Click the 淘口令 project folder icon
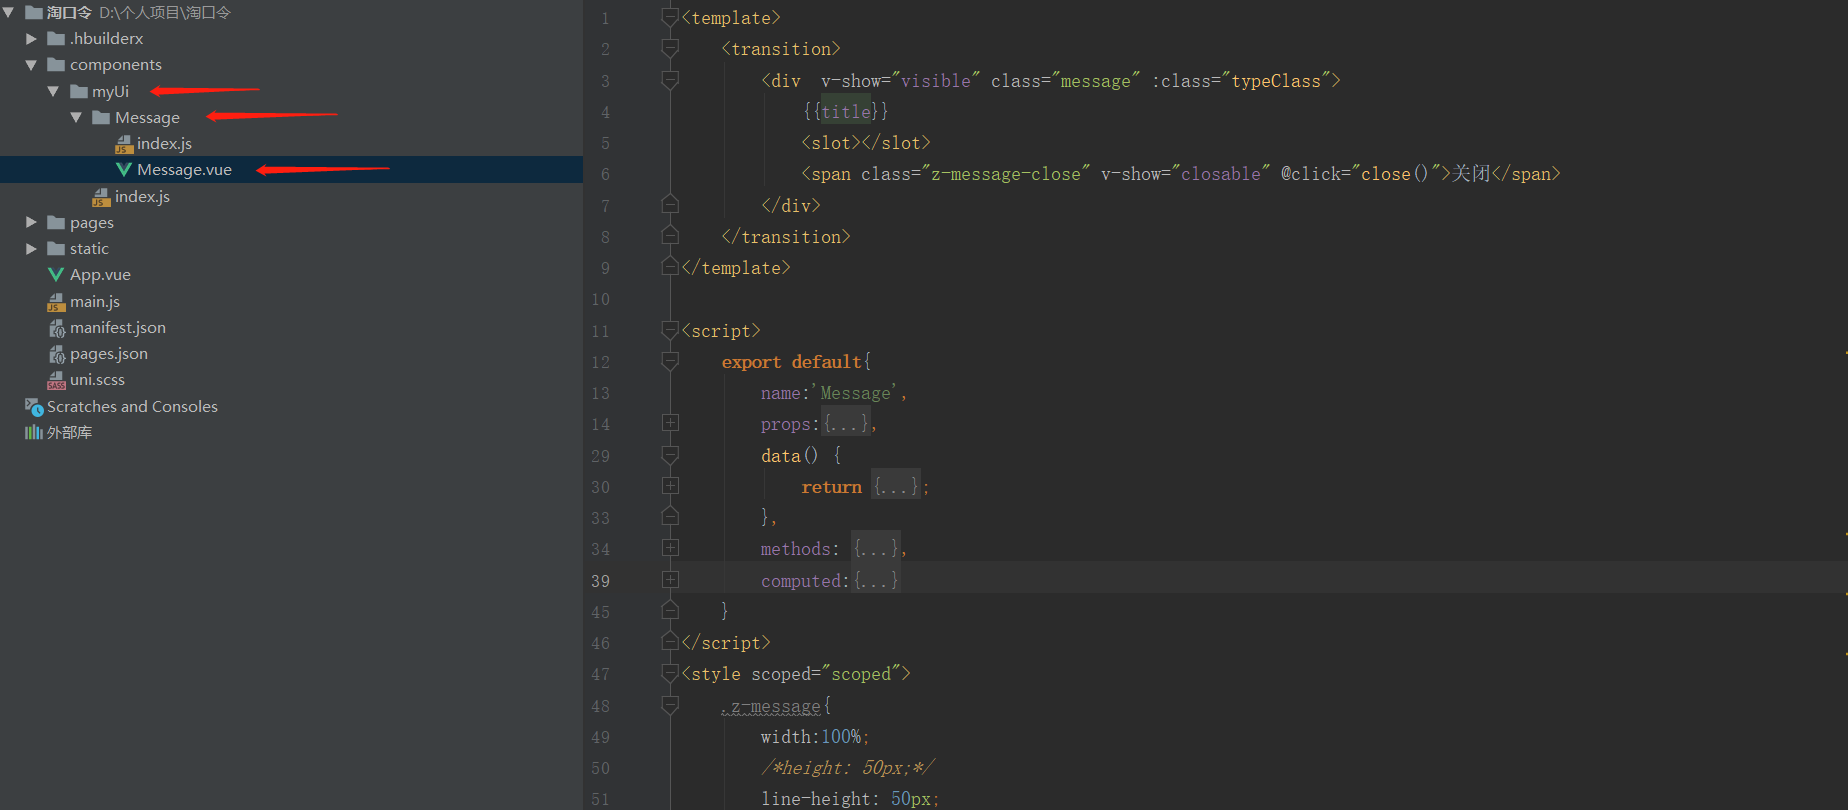This screenshot has height=810, width=1848. click(x=33, y=12)
